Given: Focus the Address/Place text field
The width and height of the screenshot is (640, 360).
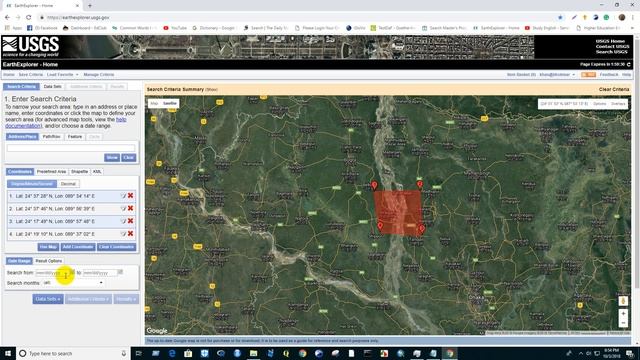Looking at the screenshot, I should coord(71,148).
